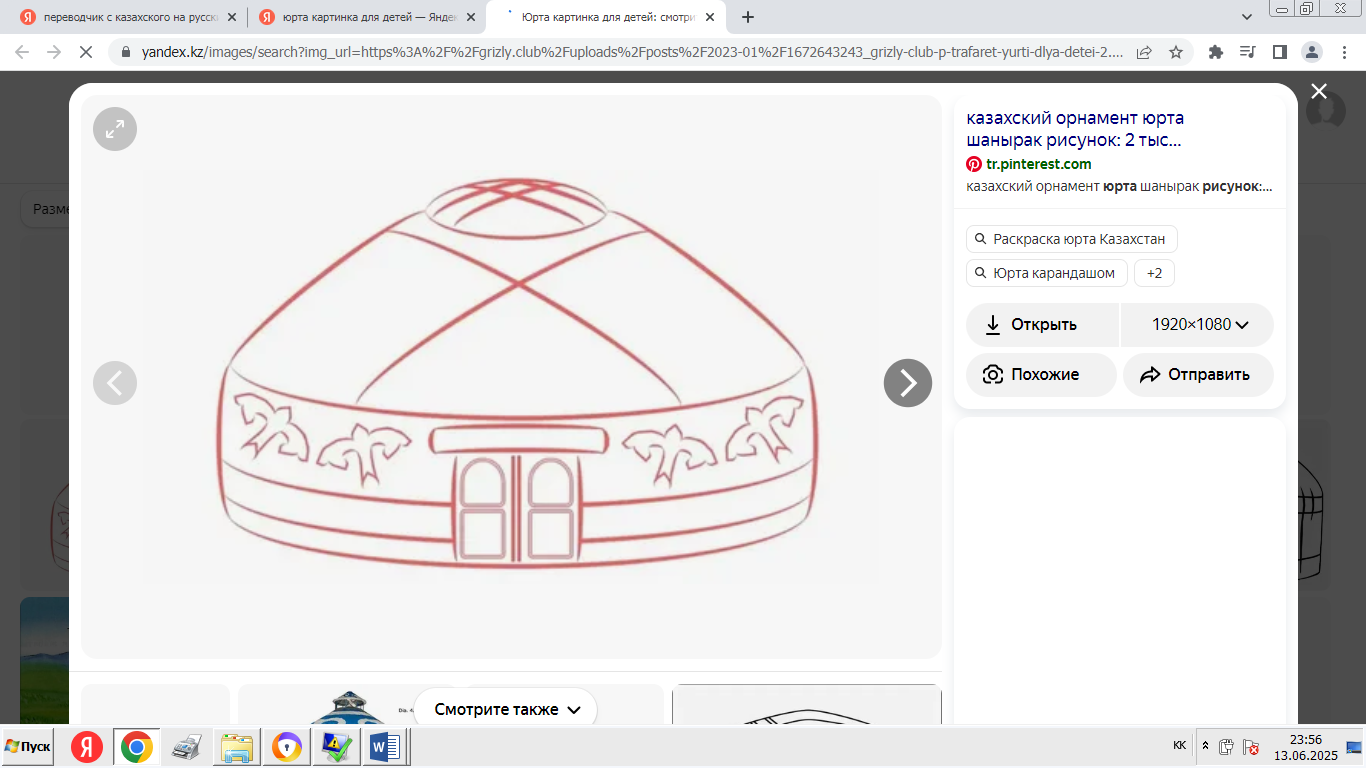This screenshot has height=768, width=1366.
Task: Show the +2 more search suggestions
Action: (1154, 273)
